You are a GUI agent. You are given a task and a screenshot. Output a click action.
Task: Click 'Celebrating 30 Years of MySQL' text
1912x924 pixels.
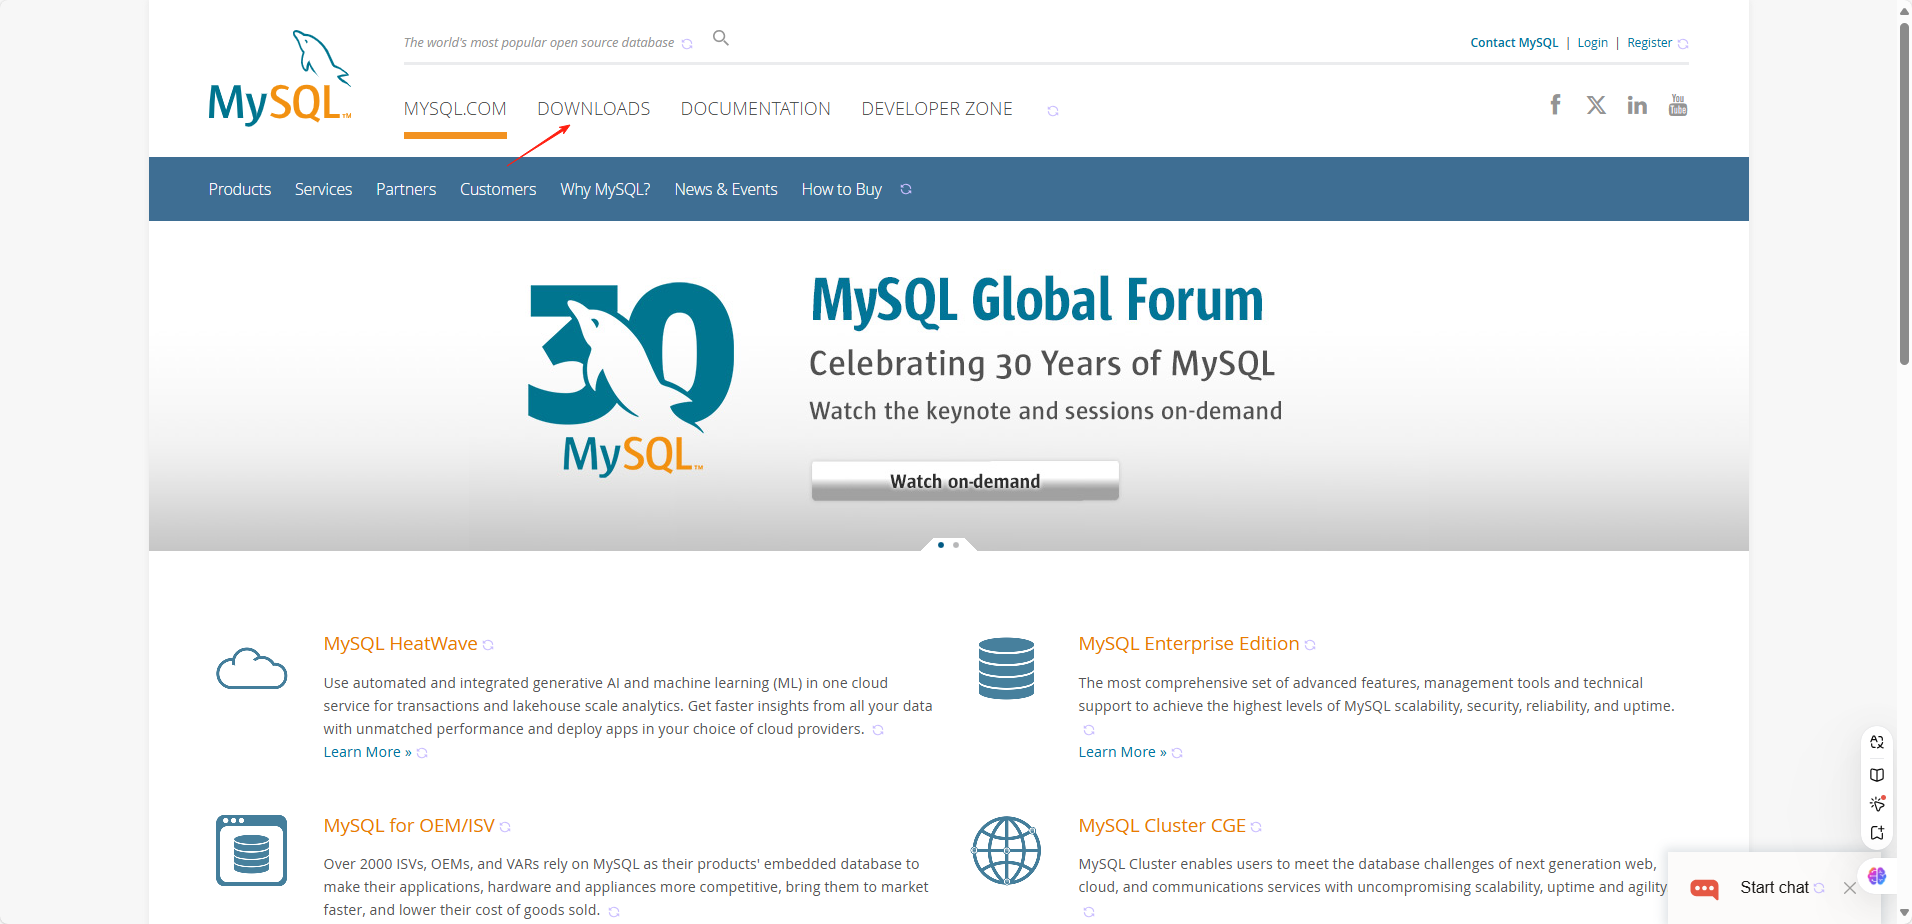click(1042, 363)
